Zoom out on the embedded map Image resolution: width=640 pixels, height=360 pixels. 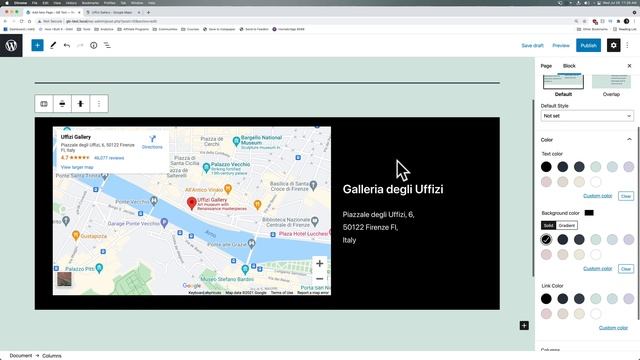point(320,279)
